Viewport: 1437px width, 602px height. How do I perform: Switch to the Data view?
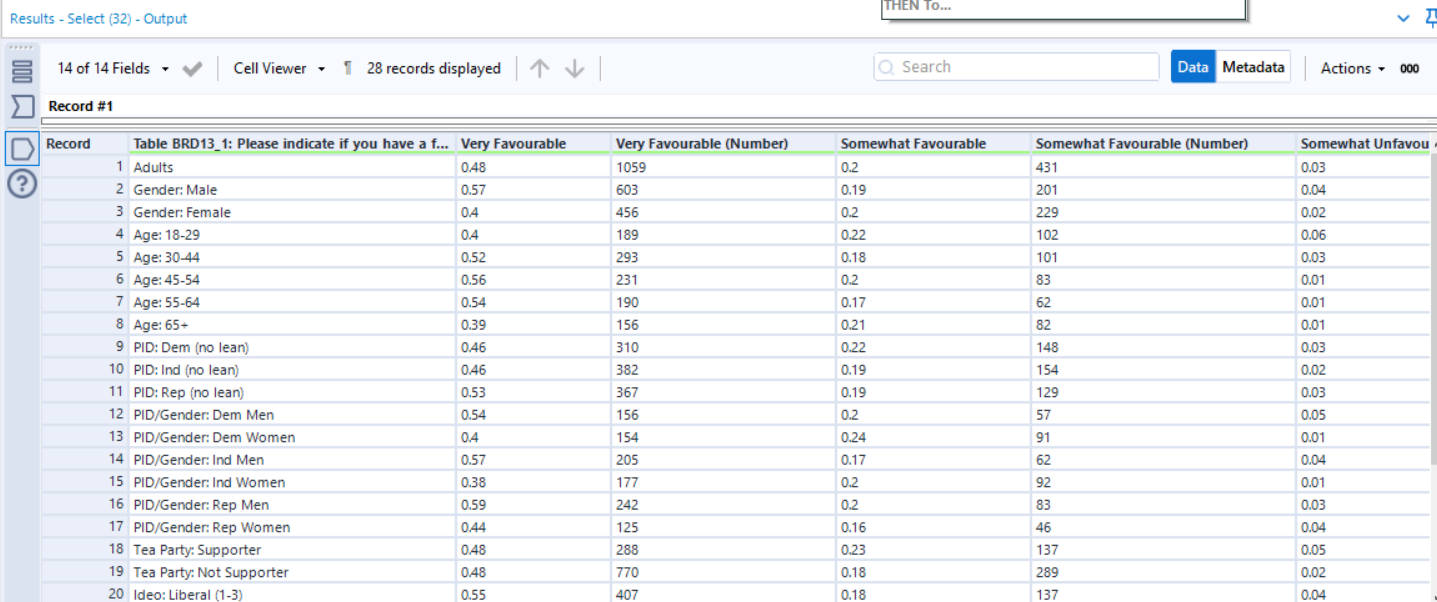(1193, 67)
